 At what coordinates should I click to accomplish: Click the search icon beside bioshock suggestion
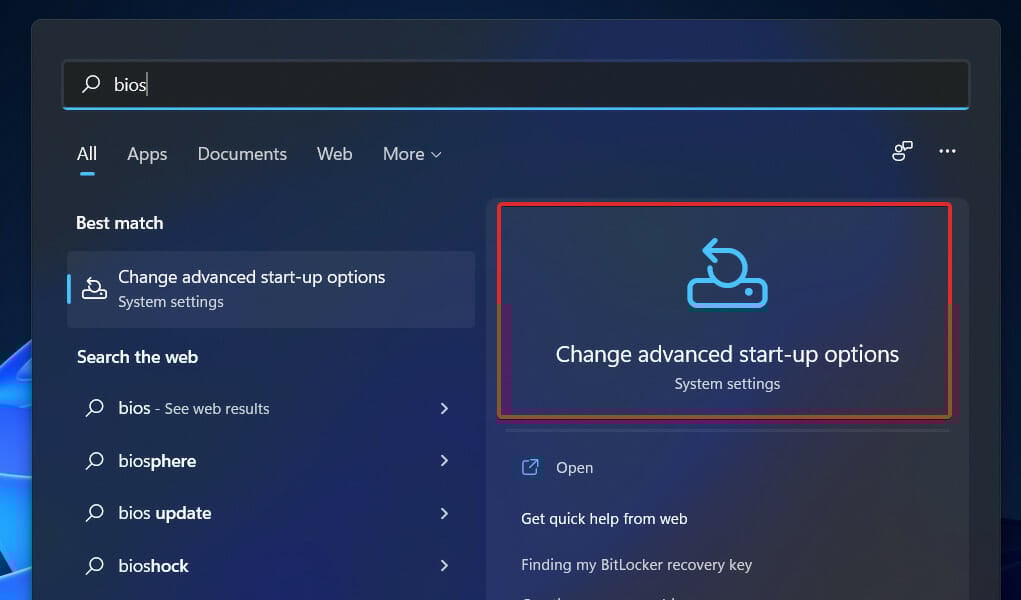(94, 565)
